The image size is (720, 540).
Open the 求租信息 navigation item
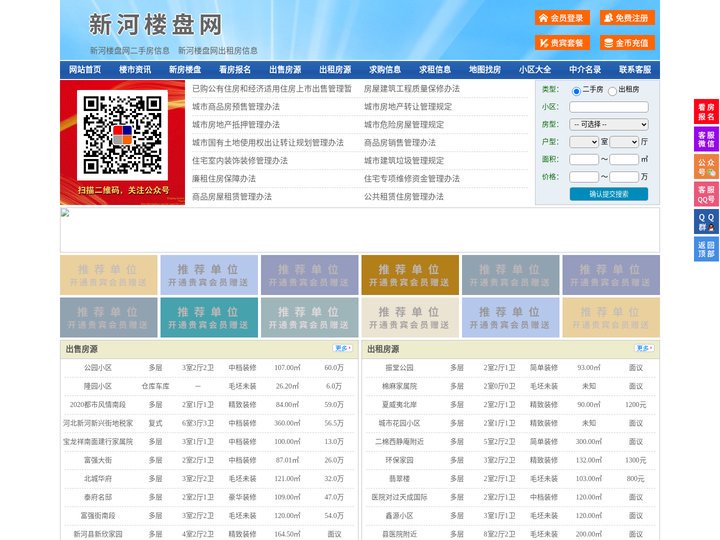coord(435,70)
